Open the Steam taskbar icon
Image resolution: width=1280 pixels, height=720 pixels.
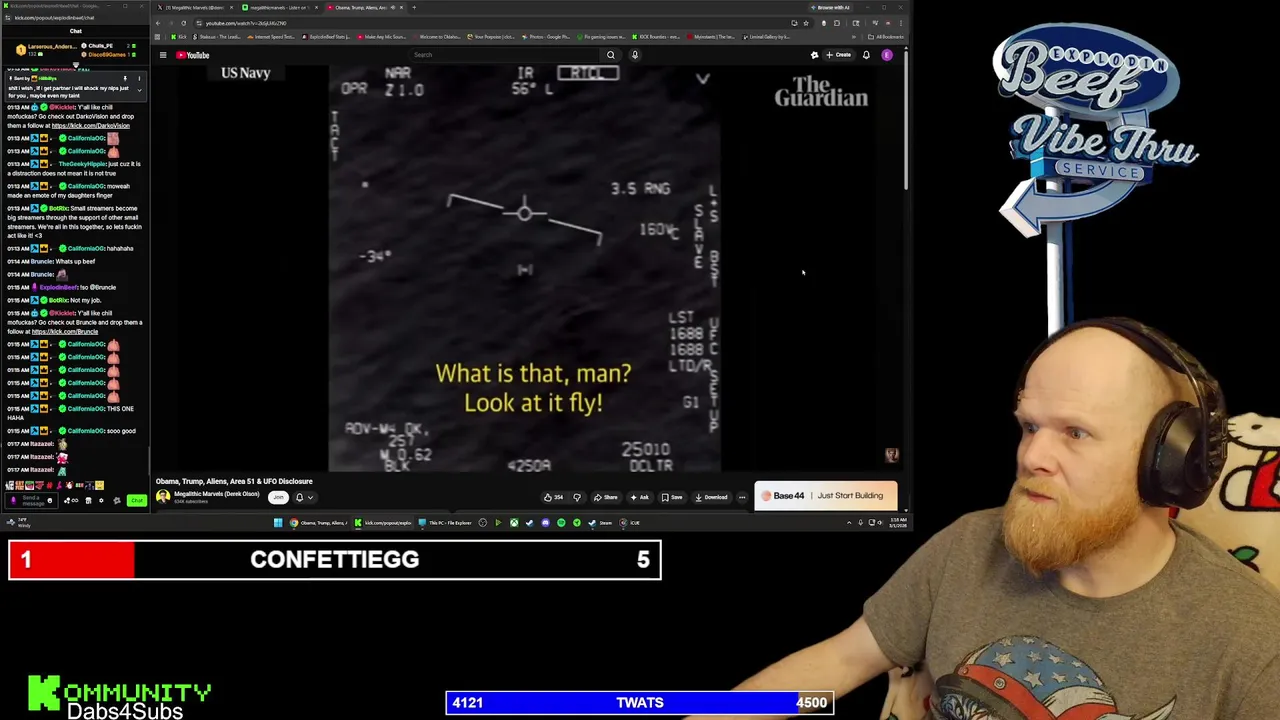[x=598, y=522]
